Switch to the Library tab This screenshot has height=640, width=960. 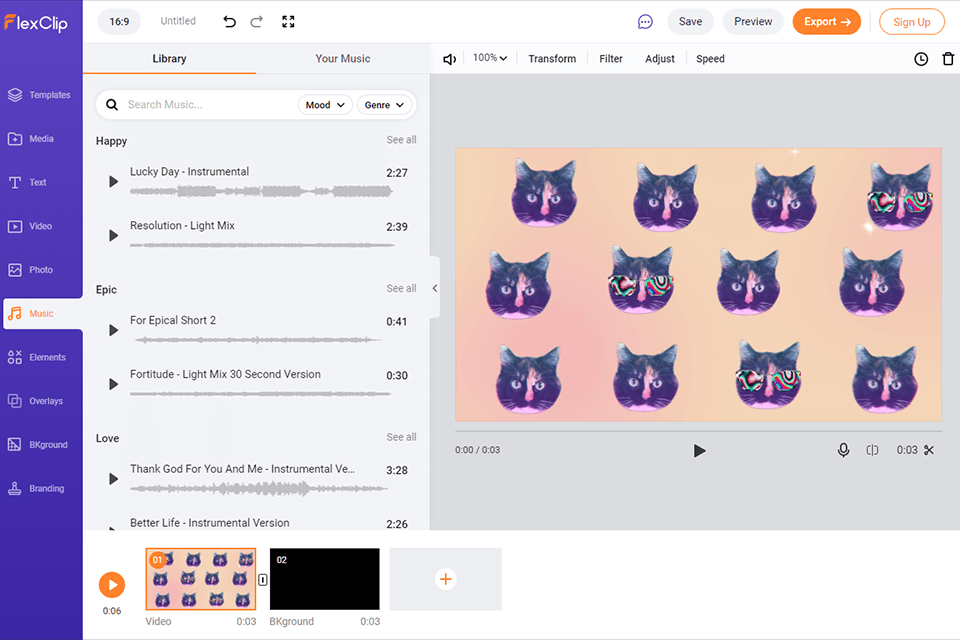coord(170,59)
